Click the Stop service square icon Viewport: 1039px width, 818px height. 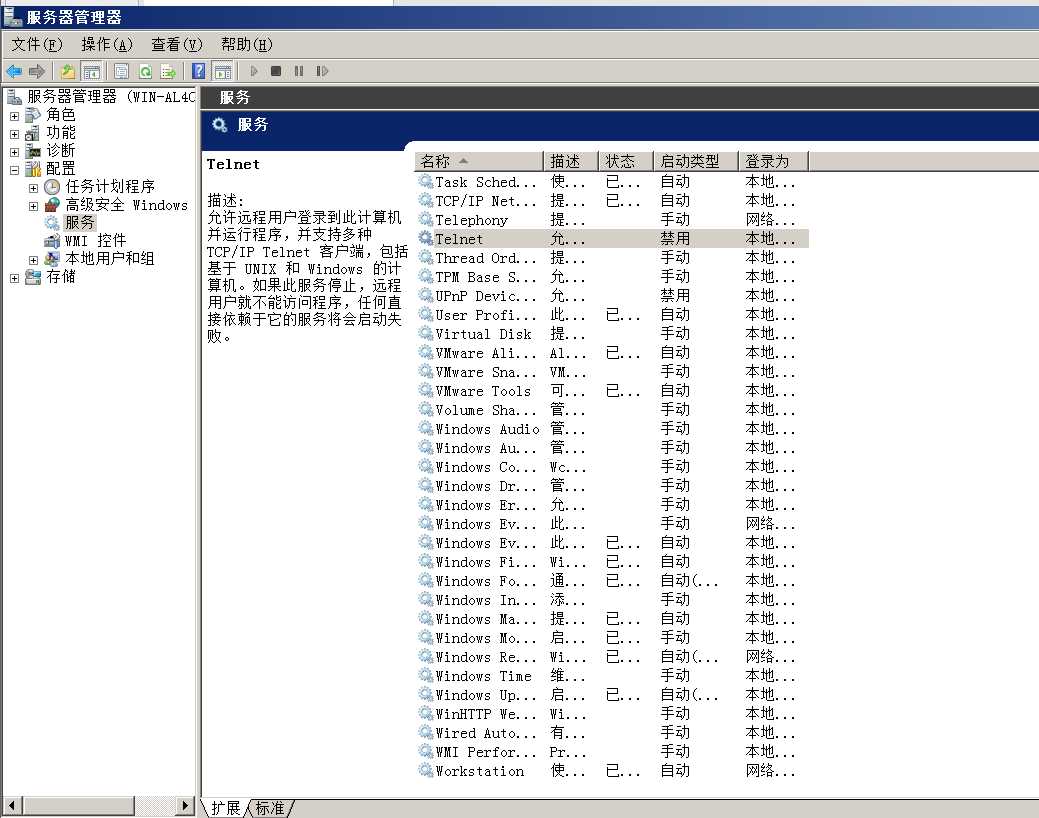[276, 71]
